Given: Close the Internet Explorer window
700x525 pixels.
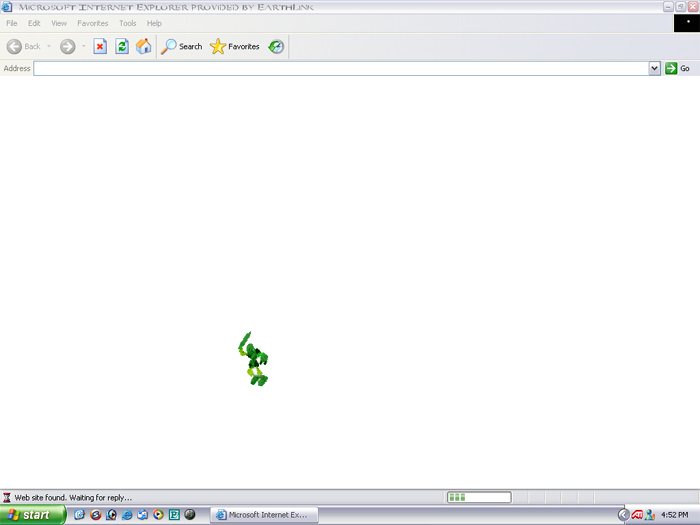Looking at the screenshot, I should pyautogui.click(x=693, y=7).
